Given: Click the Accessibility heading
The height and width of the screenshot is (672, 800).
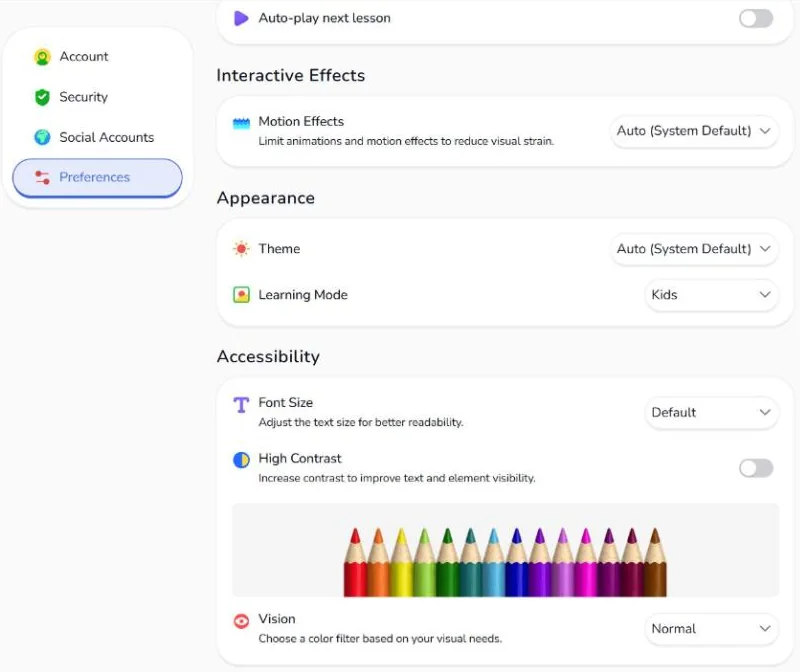Looking at the screenshot, I should [268, 356].
